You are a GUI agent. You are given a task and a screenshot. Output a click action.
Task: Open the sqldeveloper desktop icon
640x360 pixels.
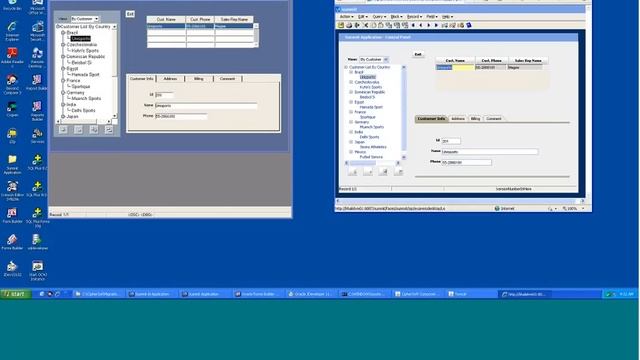point(38,242)
